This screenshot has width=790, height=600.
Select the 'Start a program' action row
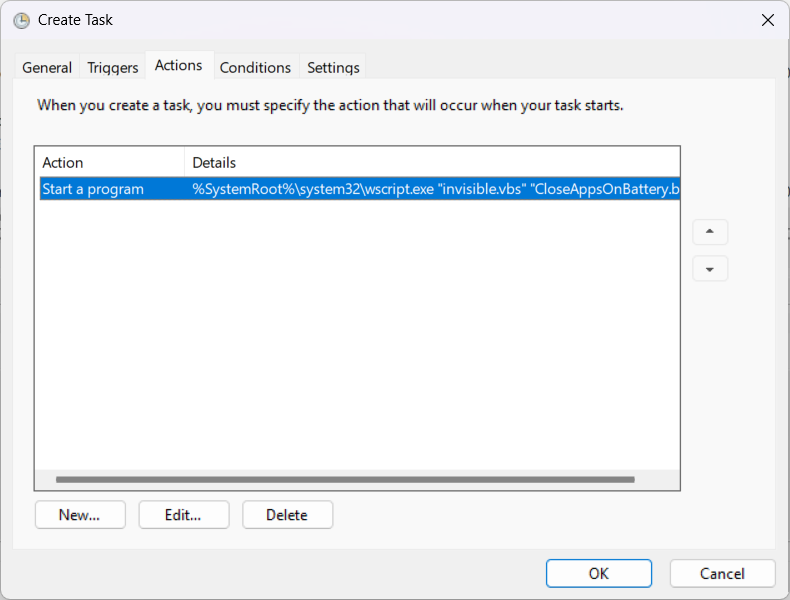(x=93, y=189)
